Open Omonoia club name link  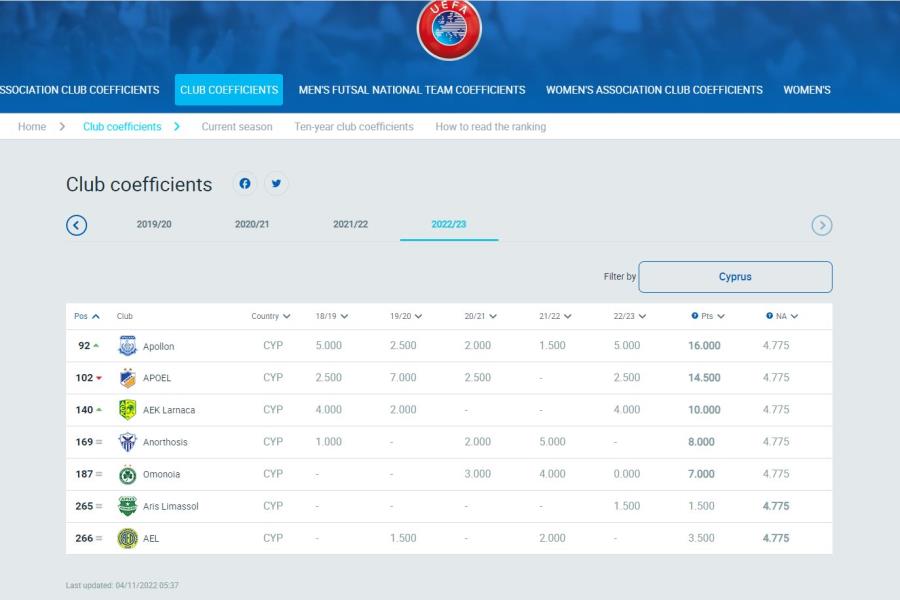[x=161, y=474]
